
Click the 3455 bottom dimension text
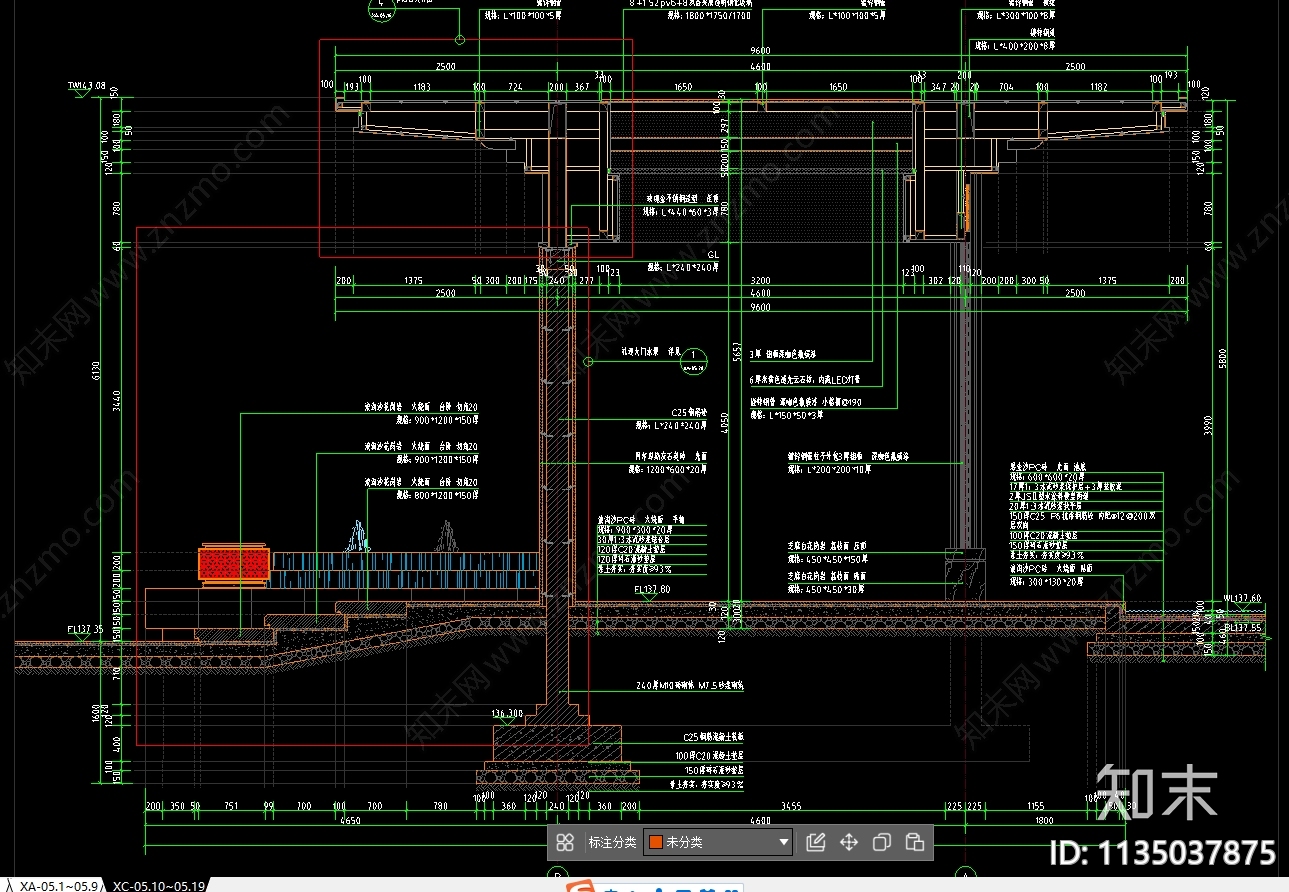click(791, 805)
